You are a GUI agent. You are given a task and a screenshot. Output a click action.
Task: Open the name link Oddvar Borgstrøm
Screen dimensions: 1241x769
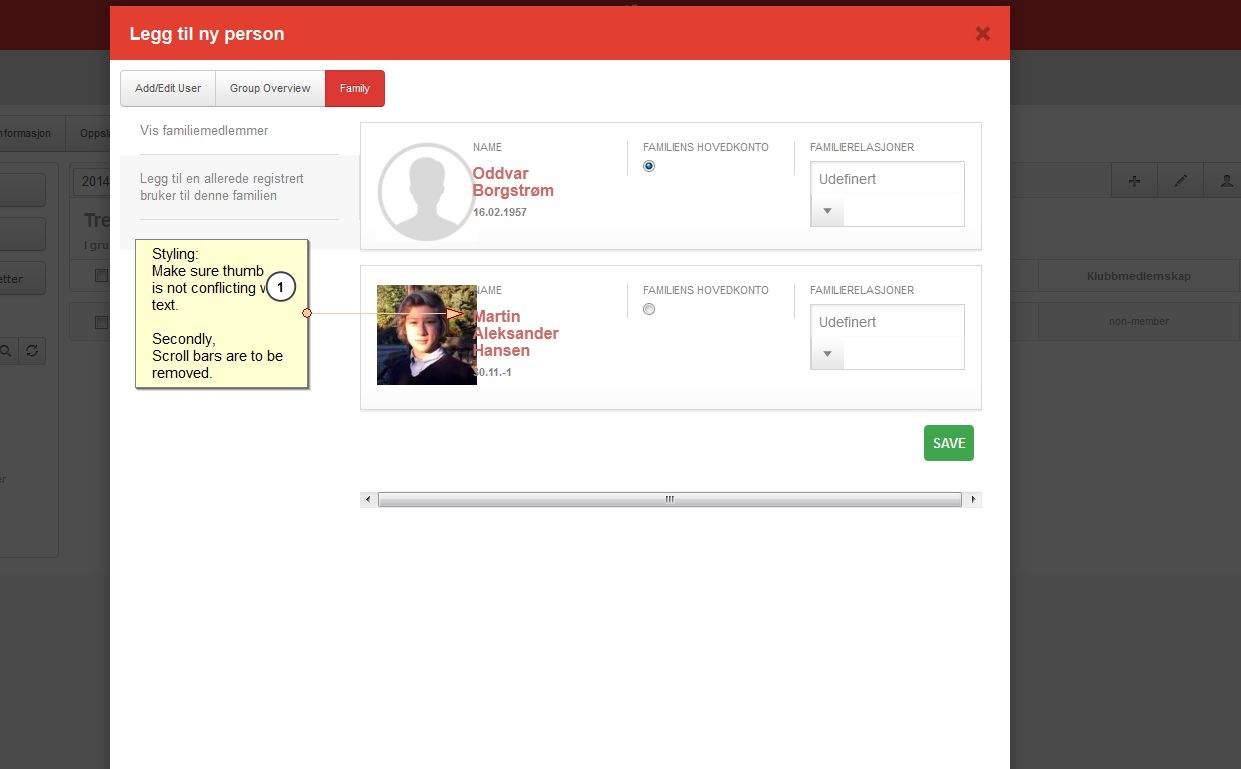pos(513,182)
